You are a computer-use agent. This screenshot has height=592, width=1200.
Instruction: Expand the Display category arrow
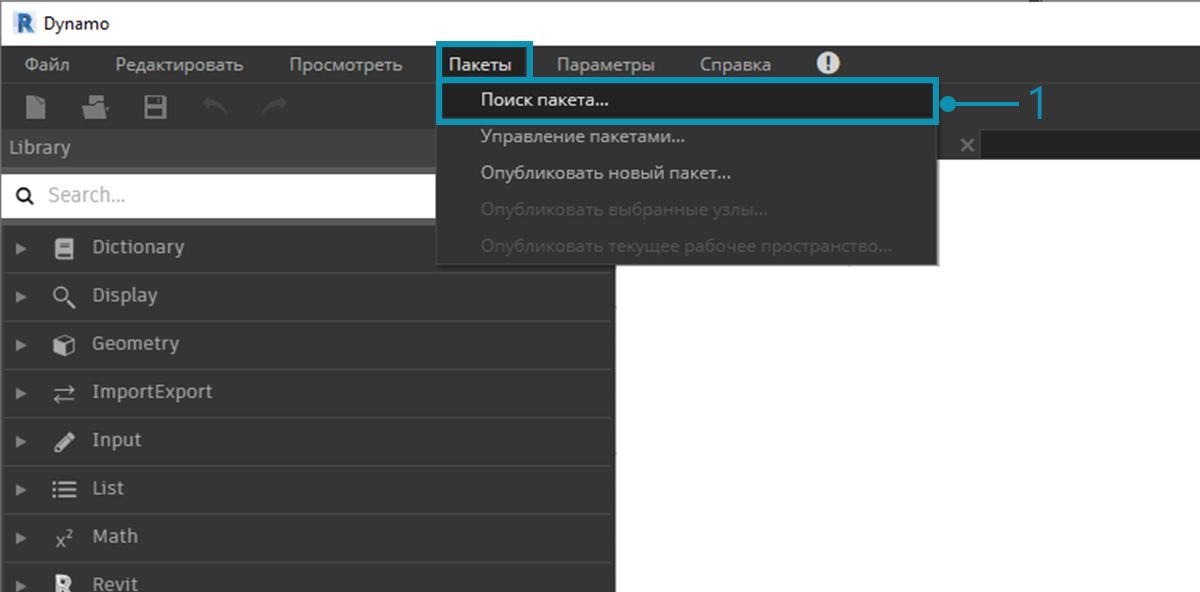pyautogui.click(x=21, y=297)
